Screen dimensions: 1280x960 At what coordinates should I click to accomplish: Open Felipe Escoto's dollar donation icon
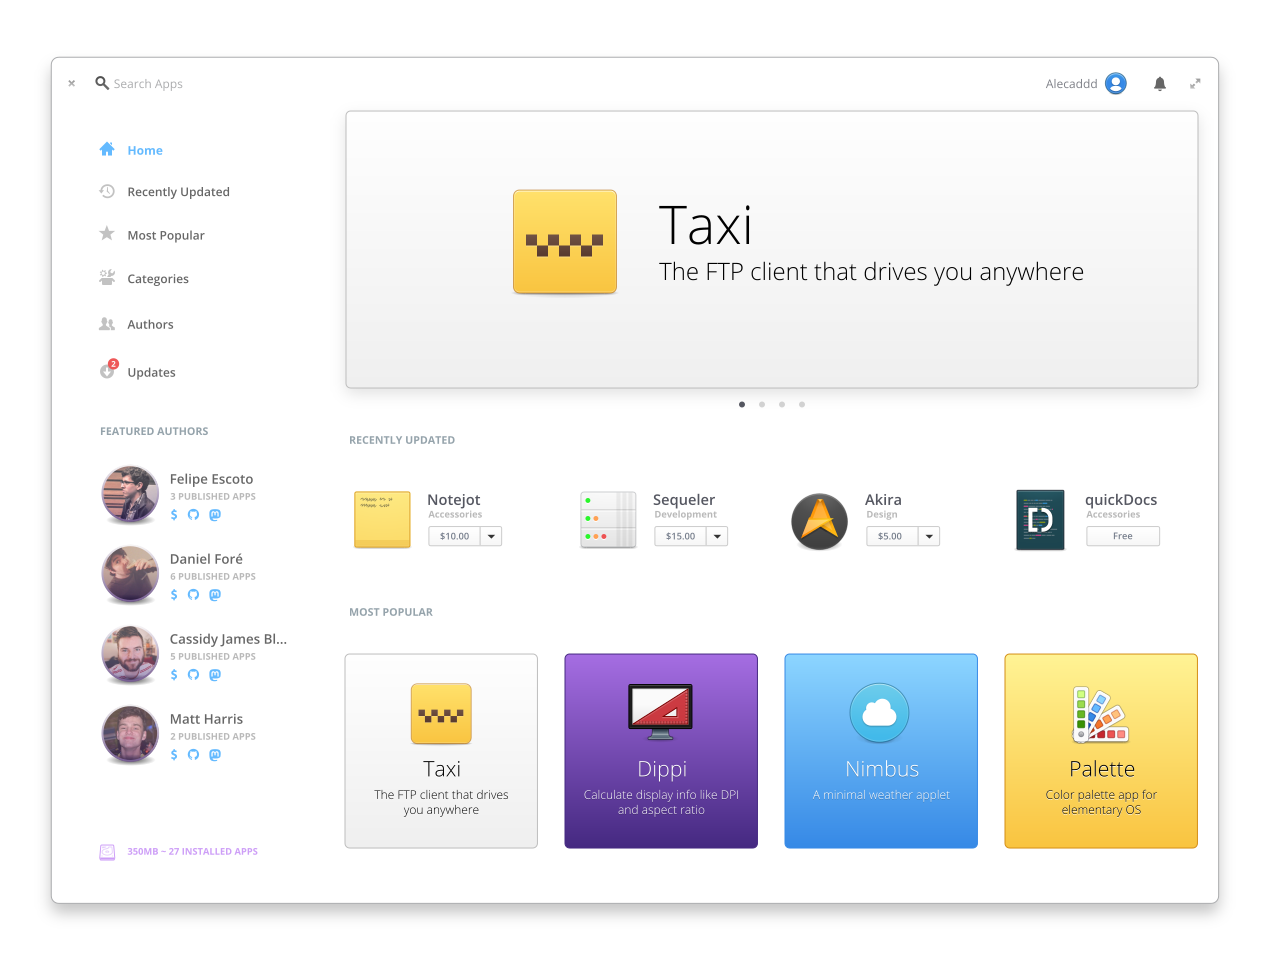pos(174,515)
